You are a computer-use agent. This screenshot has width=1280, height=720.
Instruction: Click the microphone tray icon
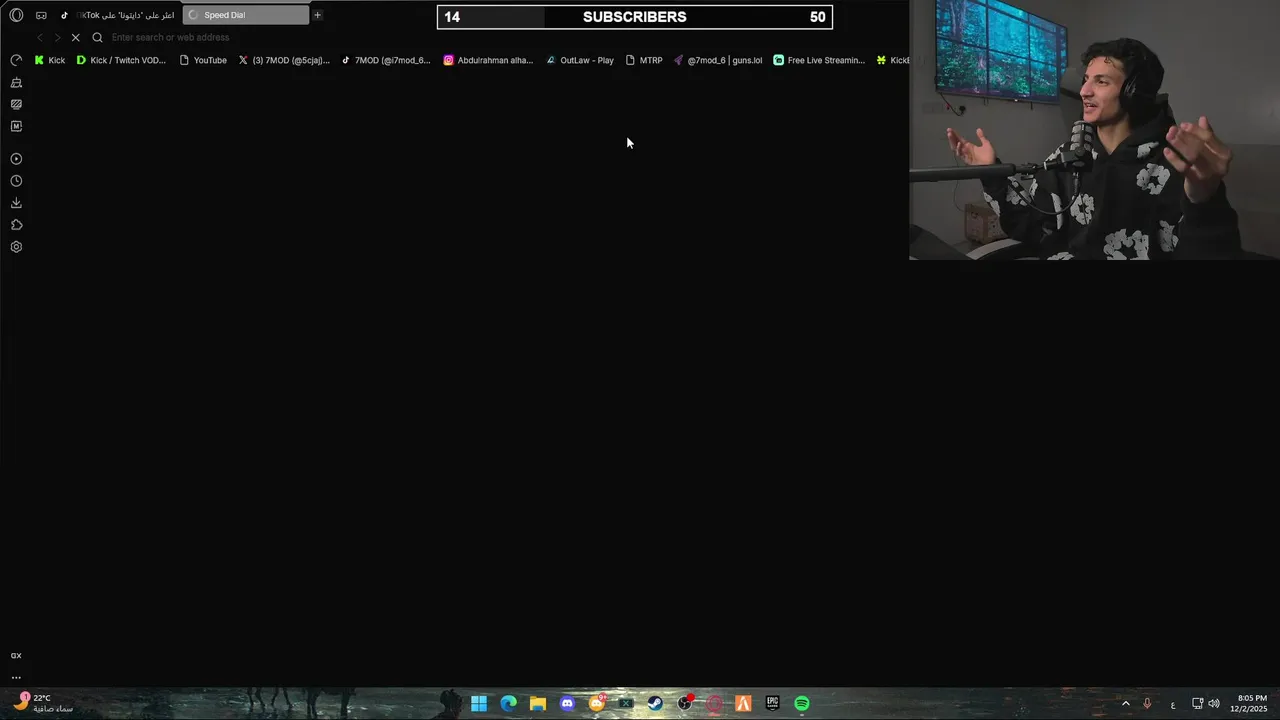click(1147, 704)
